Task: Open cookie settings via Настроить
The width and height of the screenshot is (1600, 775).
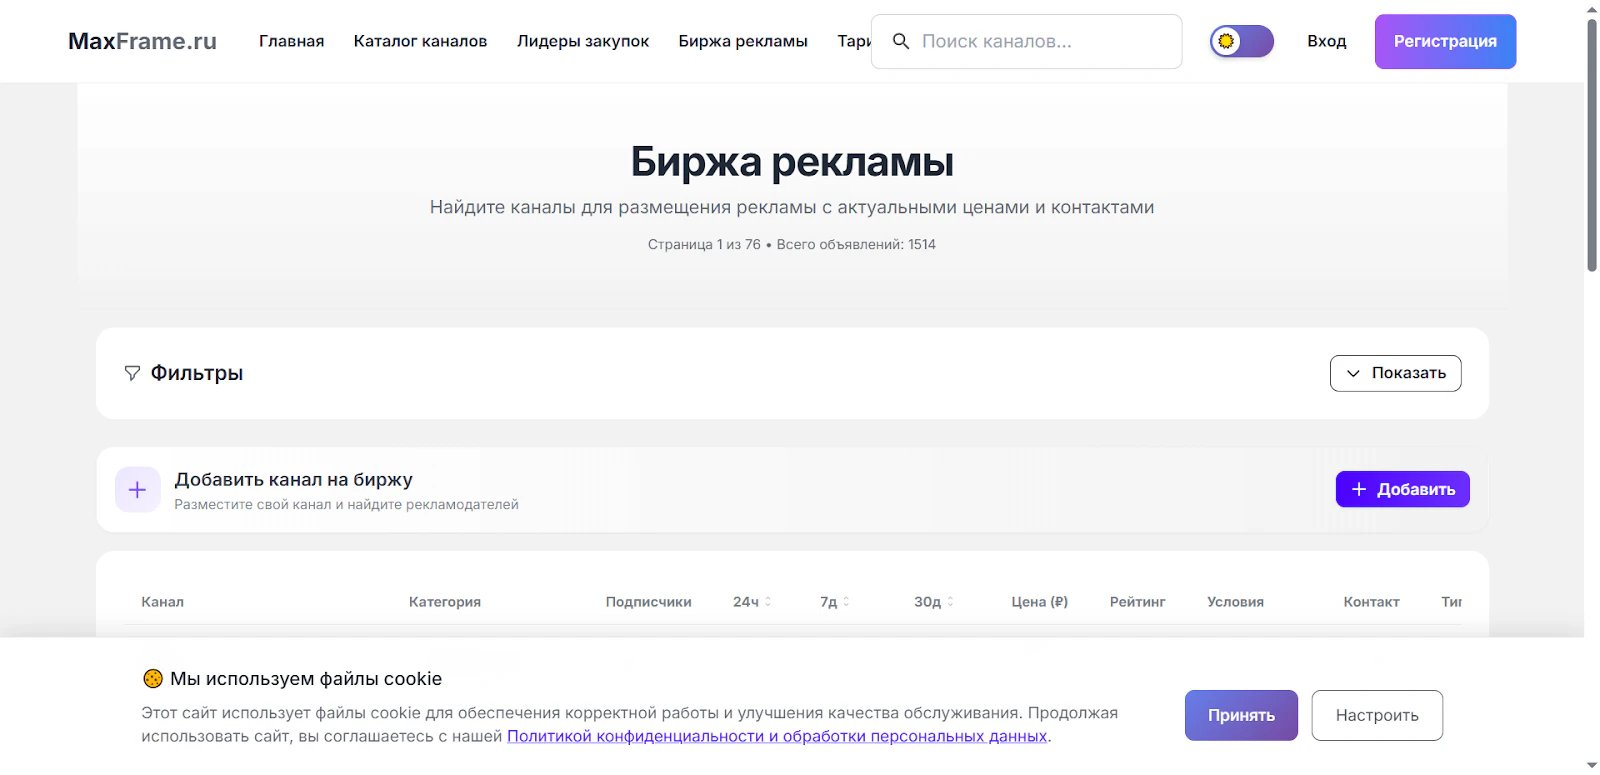Action: coord(1377,715)
